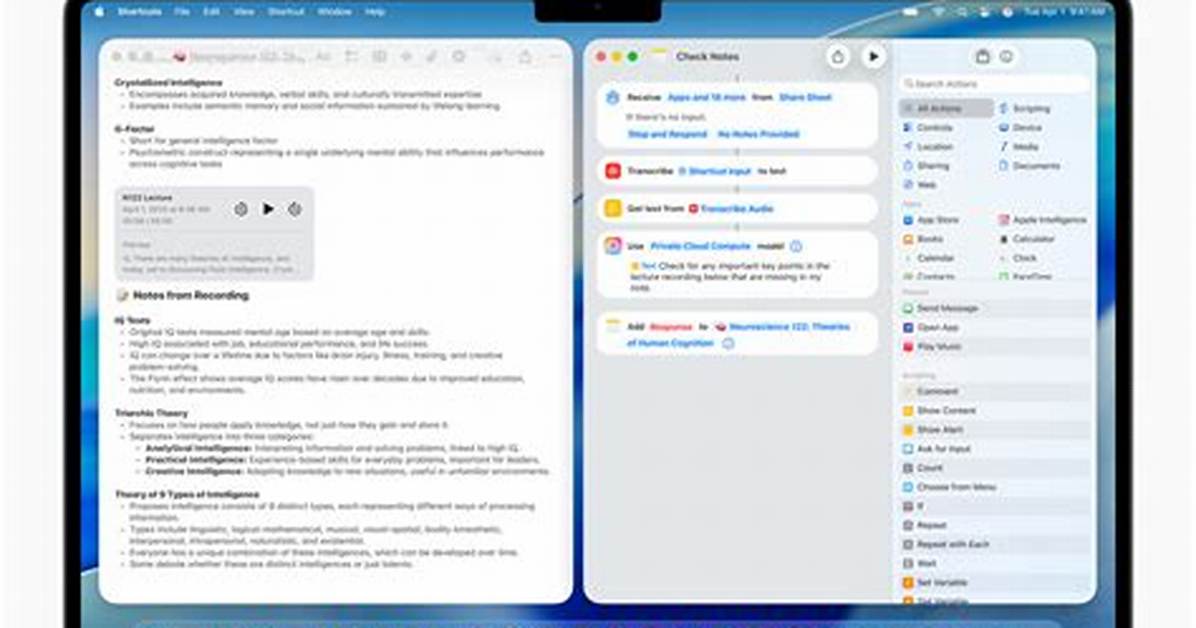Open the 'Transcribe Audio' variable token
1196x628 pixels.
[731, 208]
